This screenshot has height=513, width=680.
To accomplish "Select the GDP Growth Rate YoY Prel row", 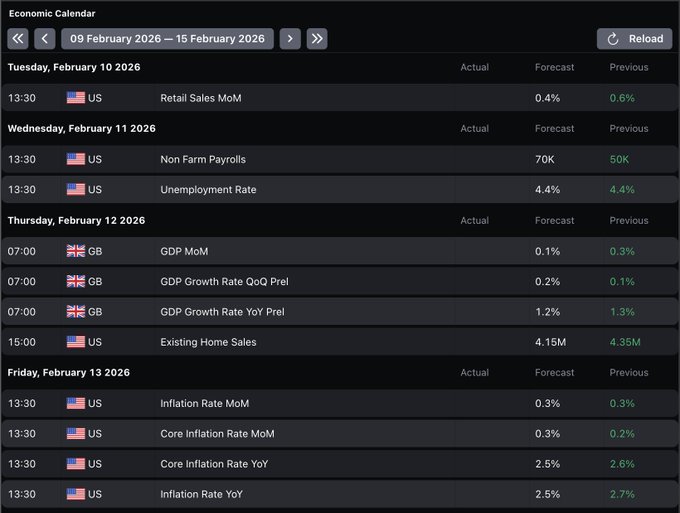I will pyautogui.click(x=222, y=312).
